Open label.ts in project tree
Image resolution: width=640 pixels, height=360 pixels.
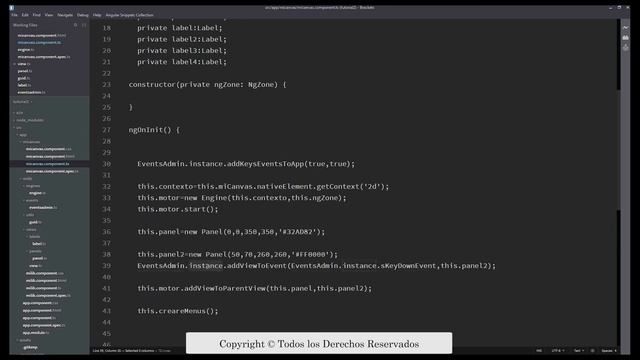39,244
